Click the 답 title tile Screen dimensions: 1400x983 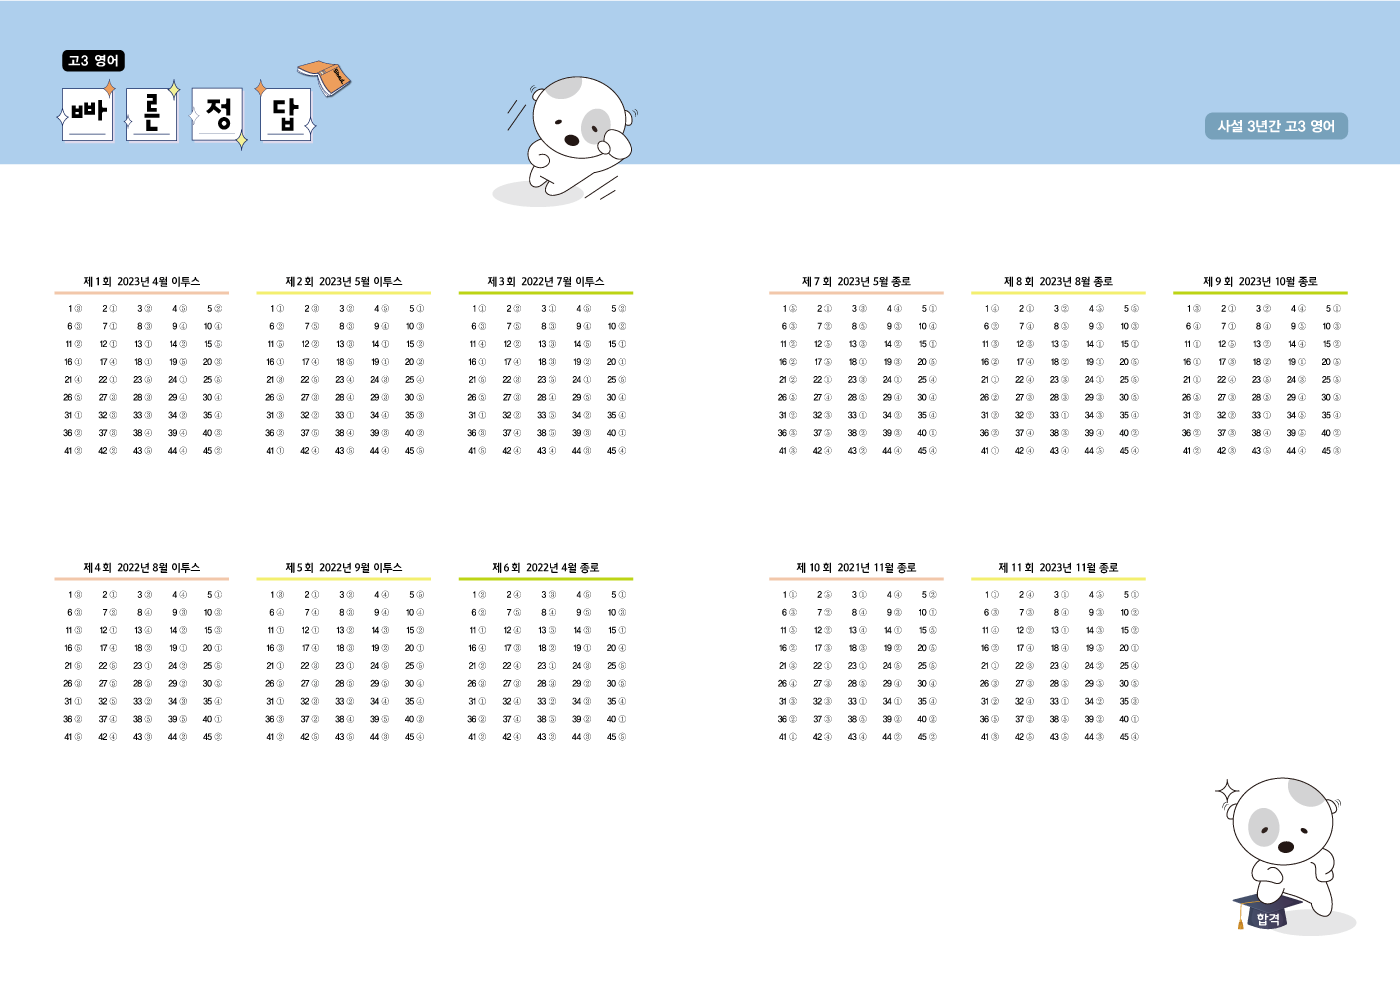pyautogui.click(x=286, y=114)
